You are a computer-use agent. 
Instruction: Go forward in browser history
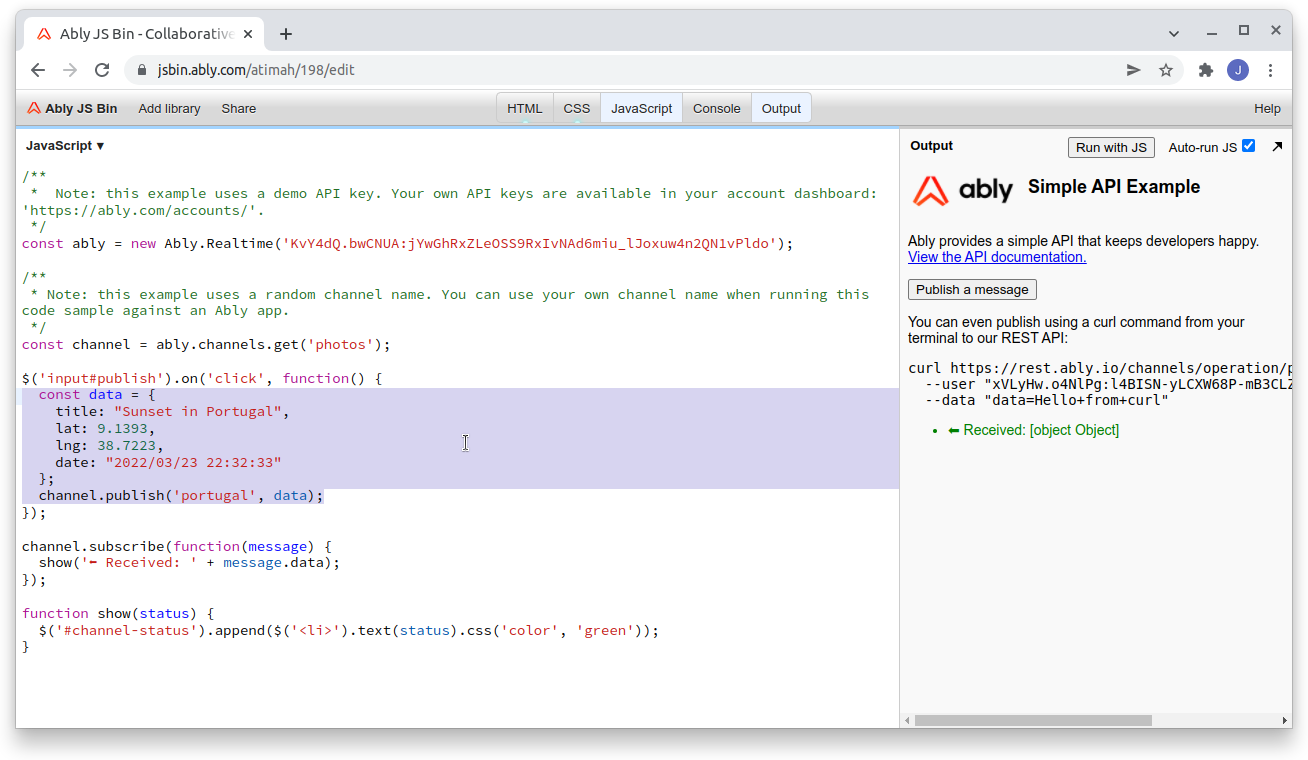(70, 70)
